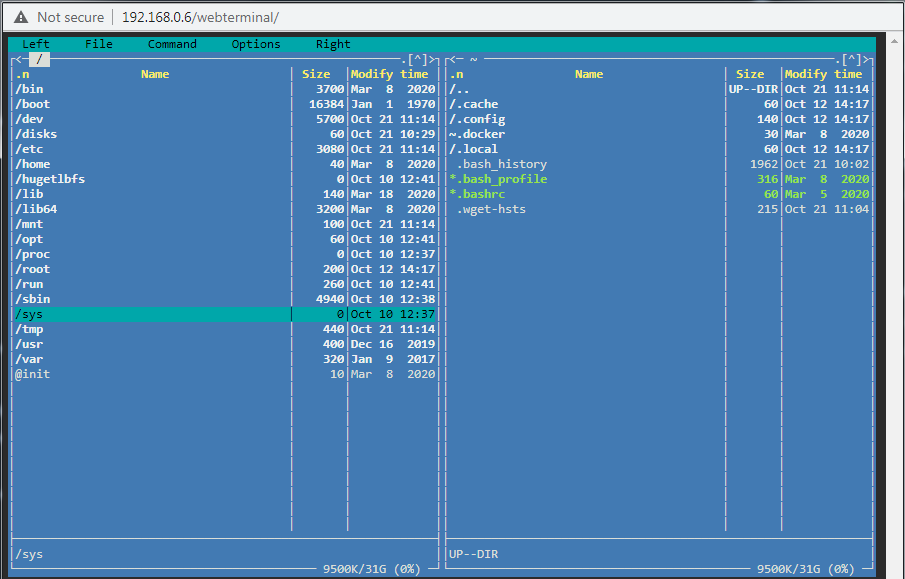Select the /home directory
This screenshot has height=579, width=905.
pos(225,164)
